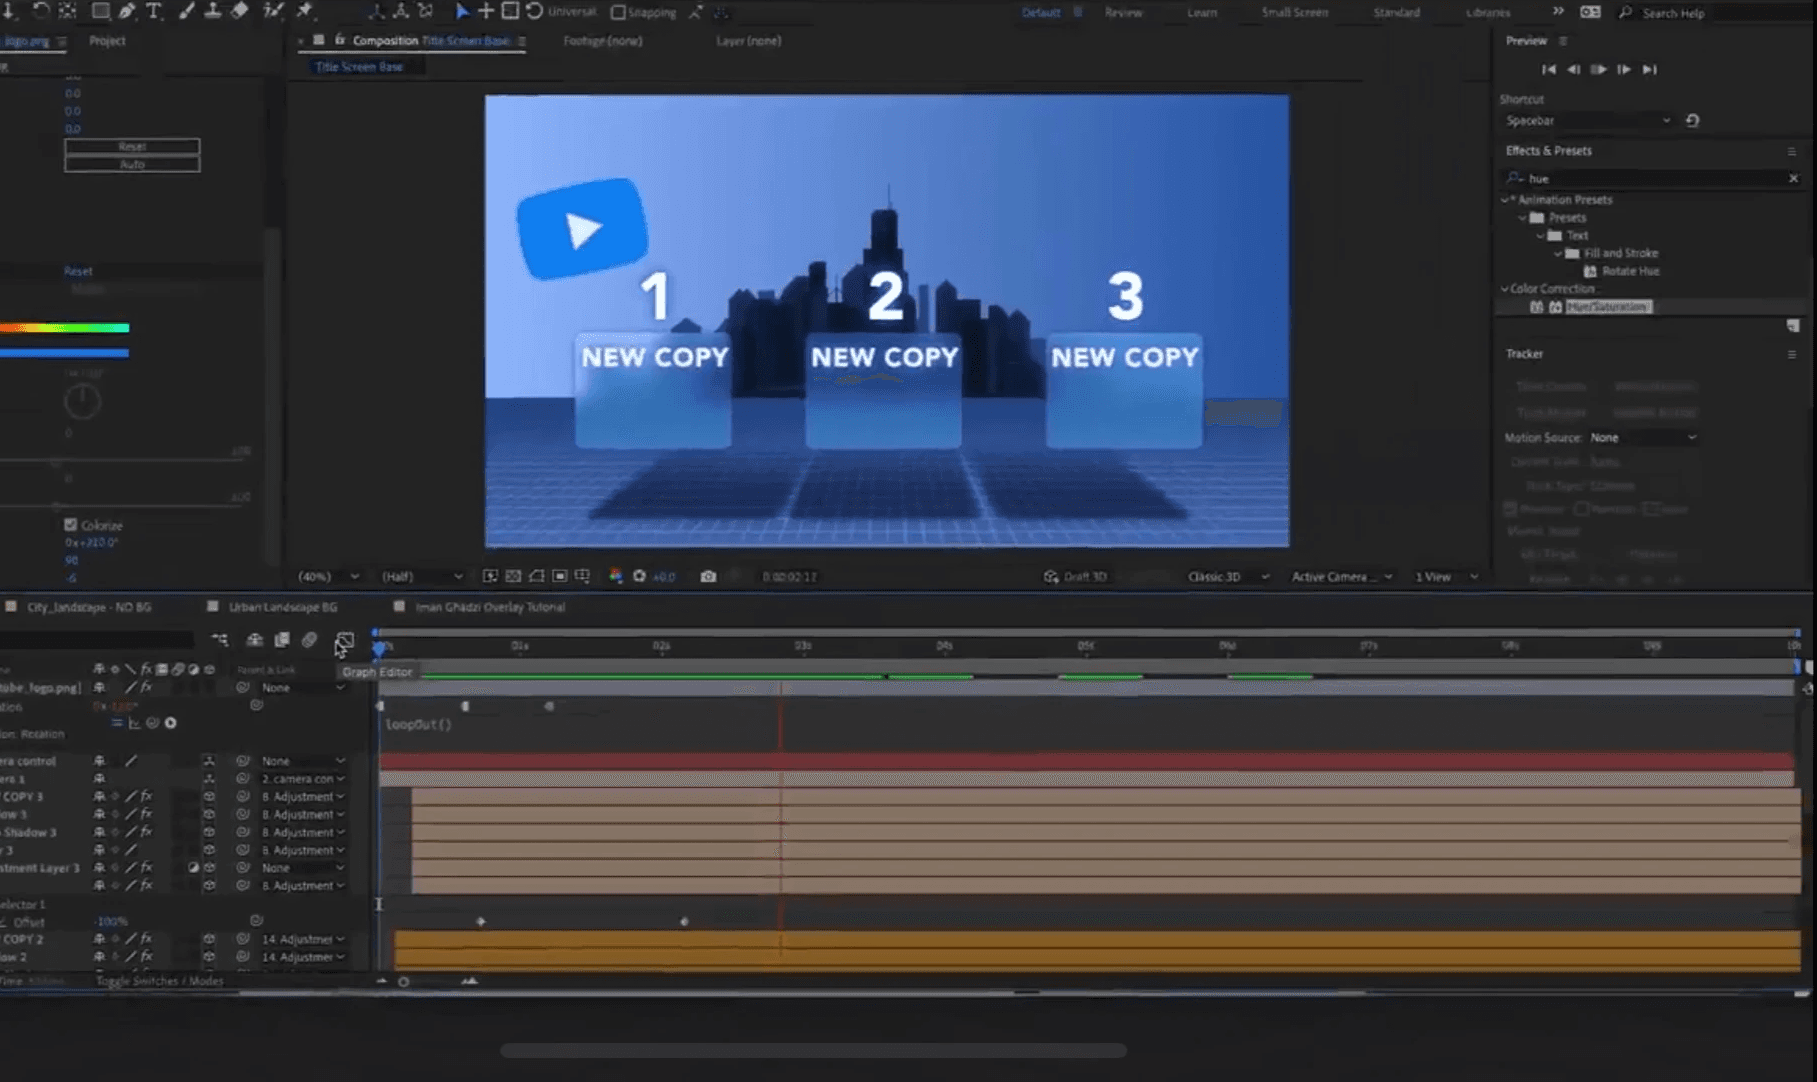The image size is (1817, 1082).
Task: Toggle 3D switch for COPY 2 layer
Action: click(208, 939)
